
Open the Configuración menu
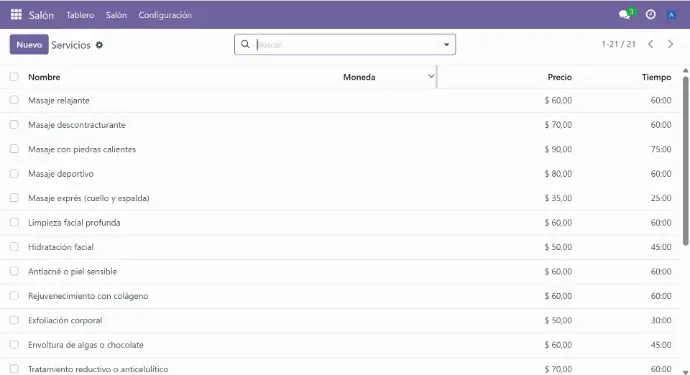pos(165,15)
